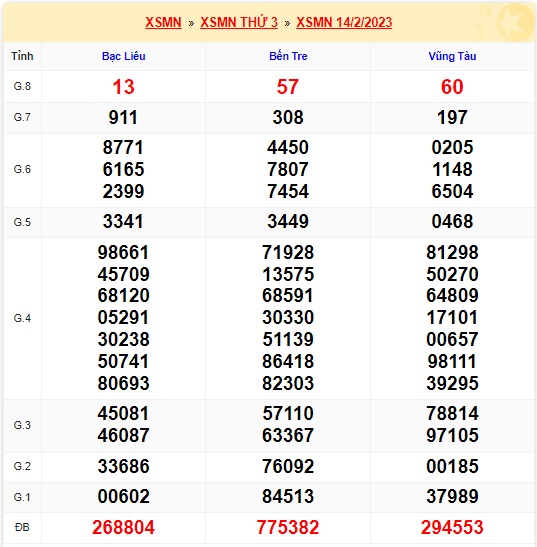Open the XSMN 14/2/2023 link
The height and width of the screenshot is (547, 537).
point(344,22)
